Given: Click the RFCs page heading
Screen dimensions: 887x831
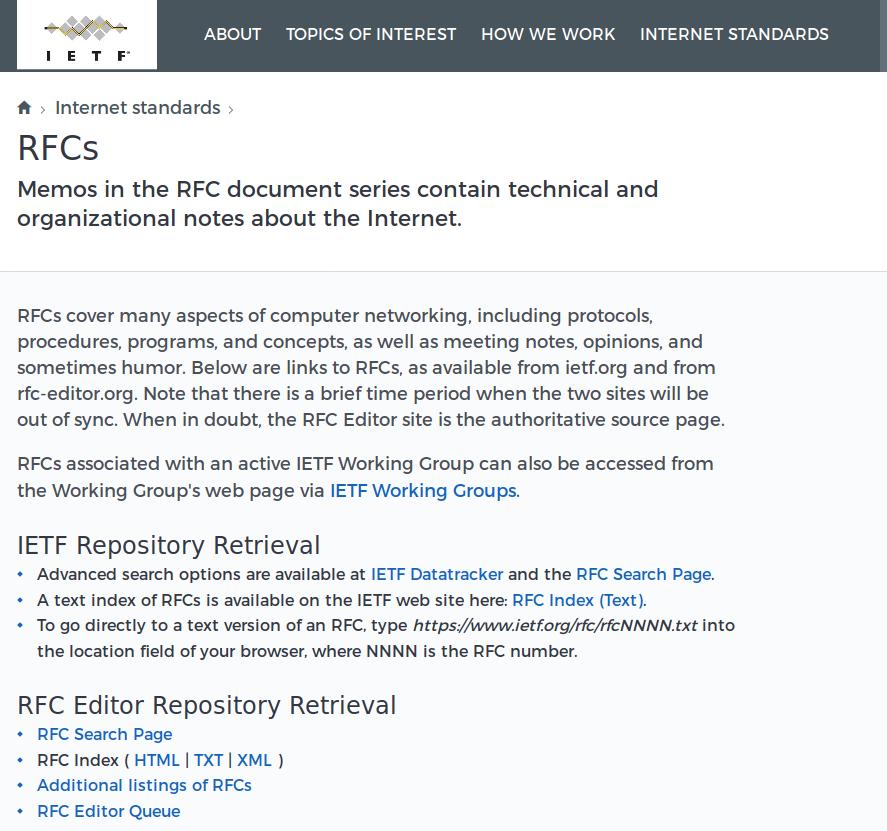Looking at the screenshot, I should pyautogui.click(x=58, y=148).
